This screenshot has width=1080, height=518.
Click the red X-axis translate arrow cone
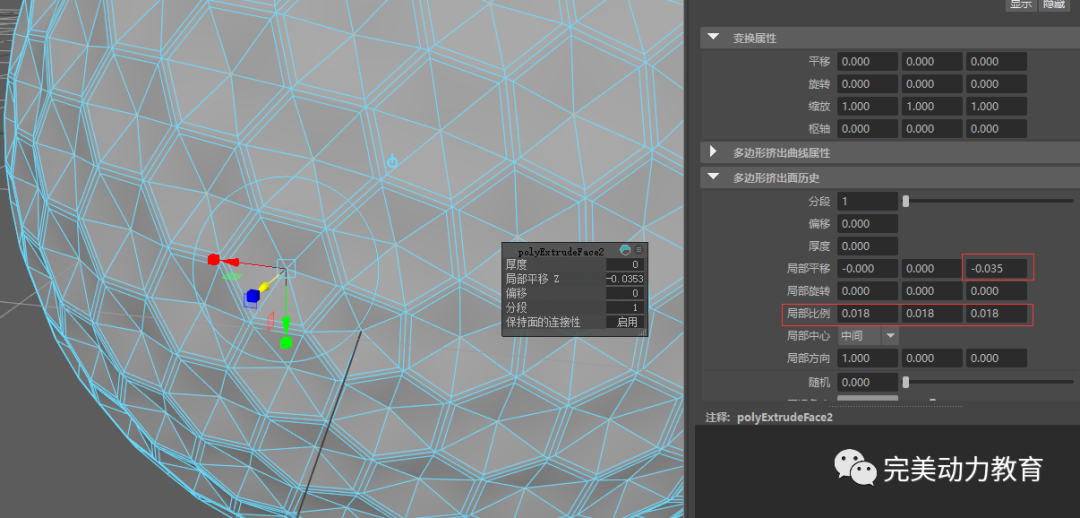[x=232, y=262]
